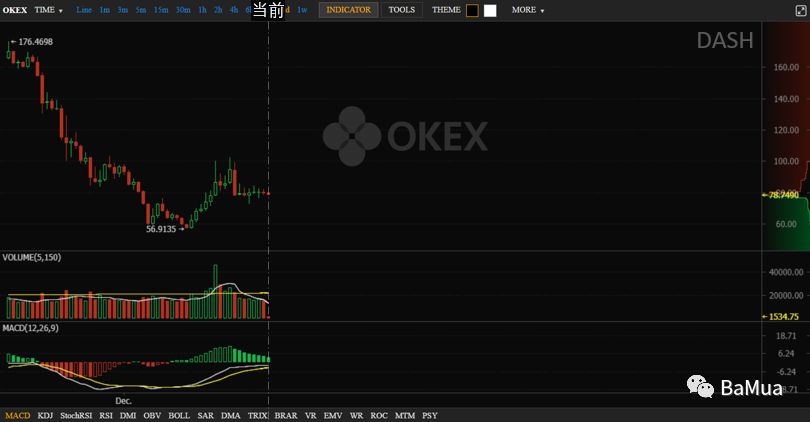Click the current price marker 78.7490
810x422 pixels.
(783, 195)
